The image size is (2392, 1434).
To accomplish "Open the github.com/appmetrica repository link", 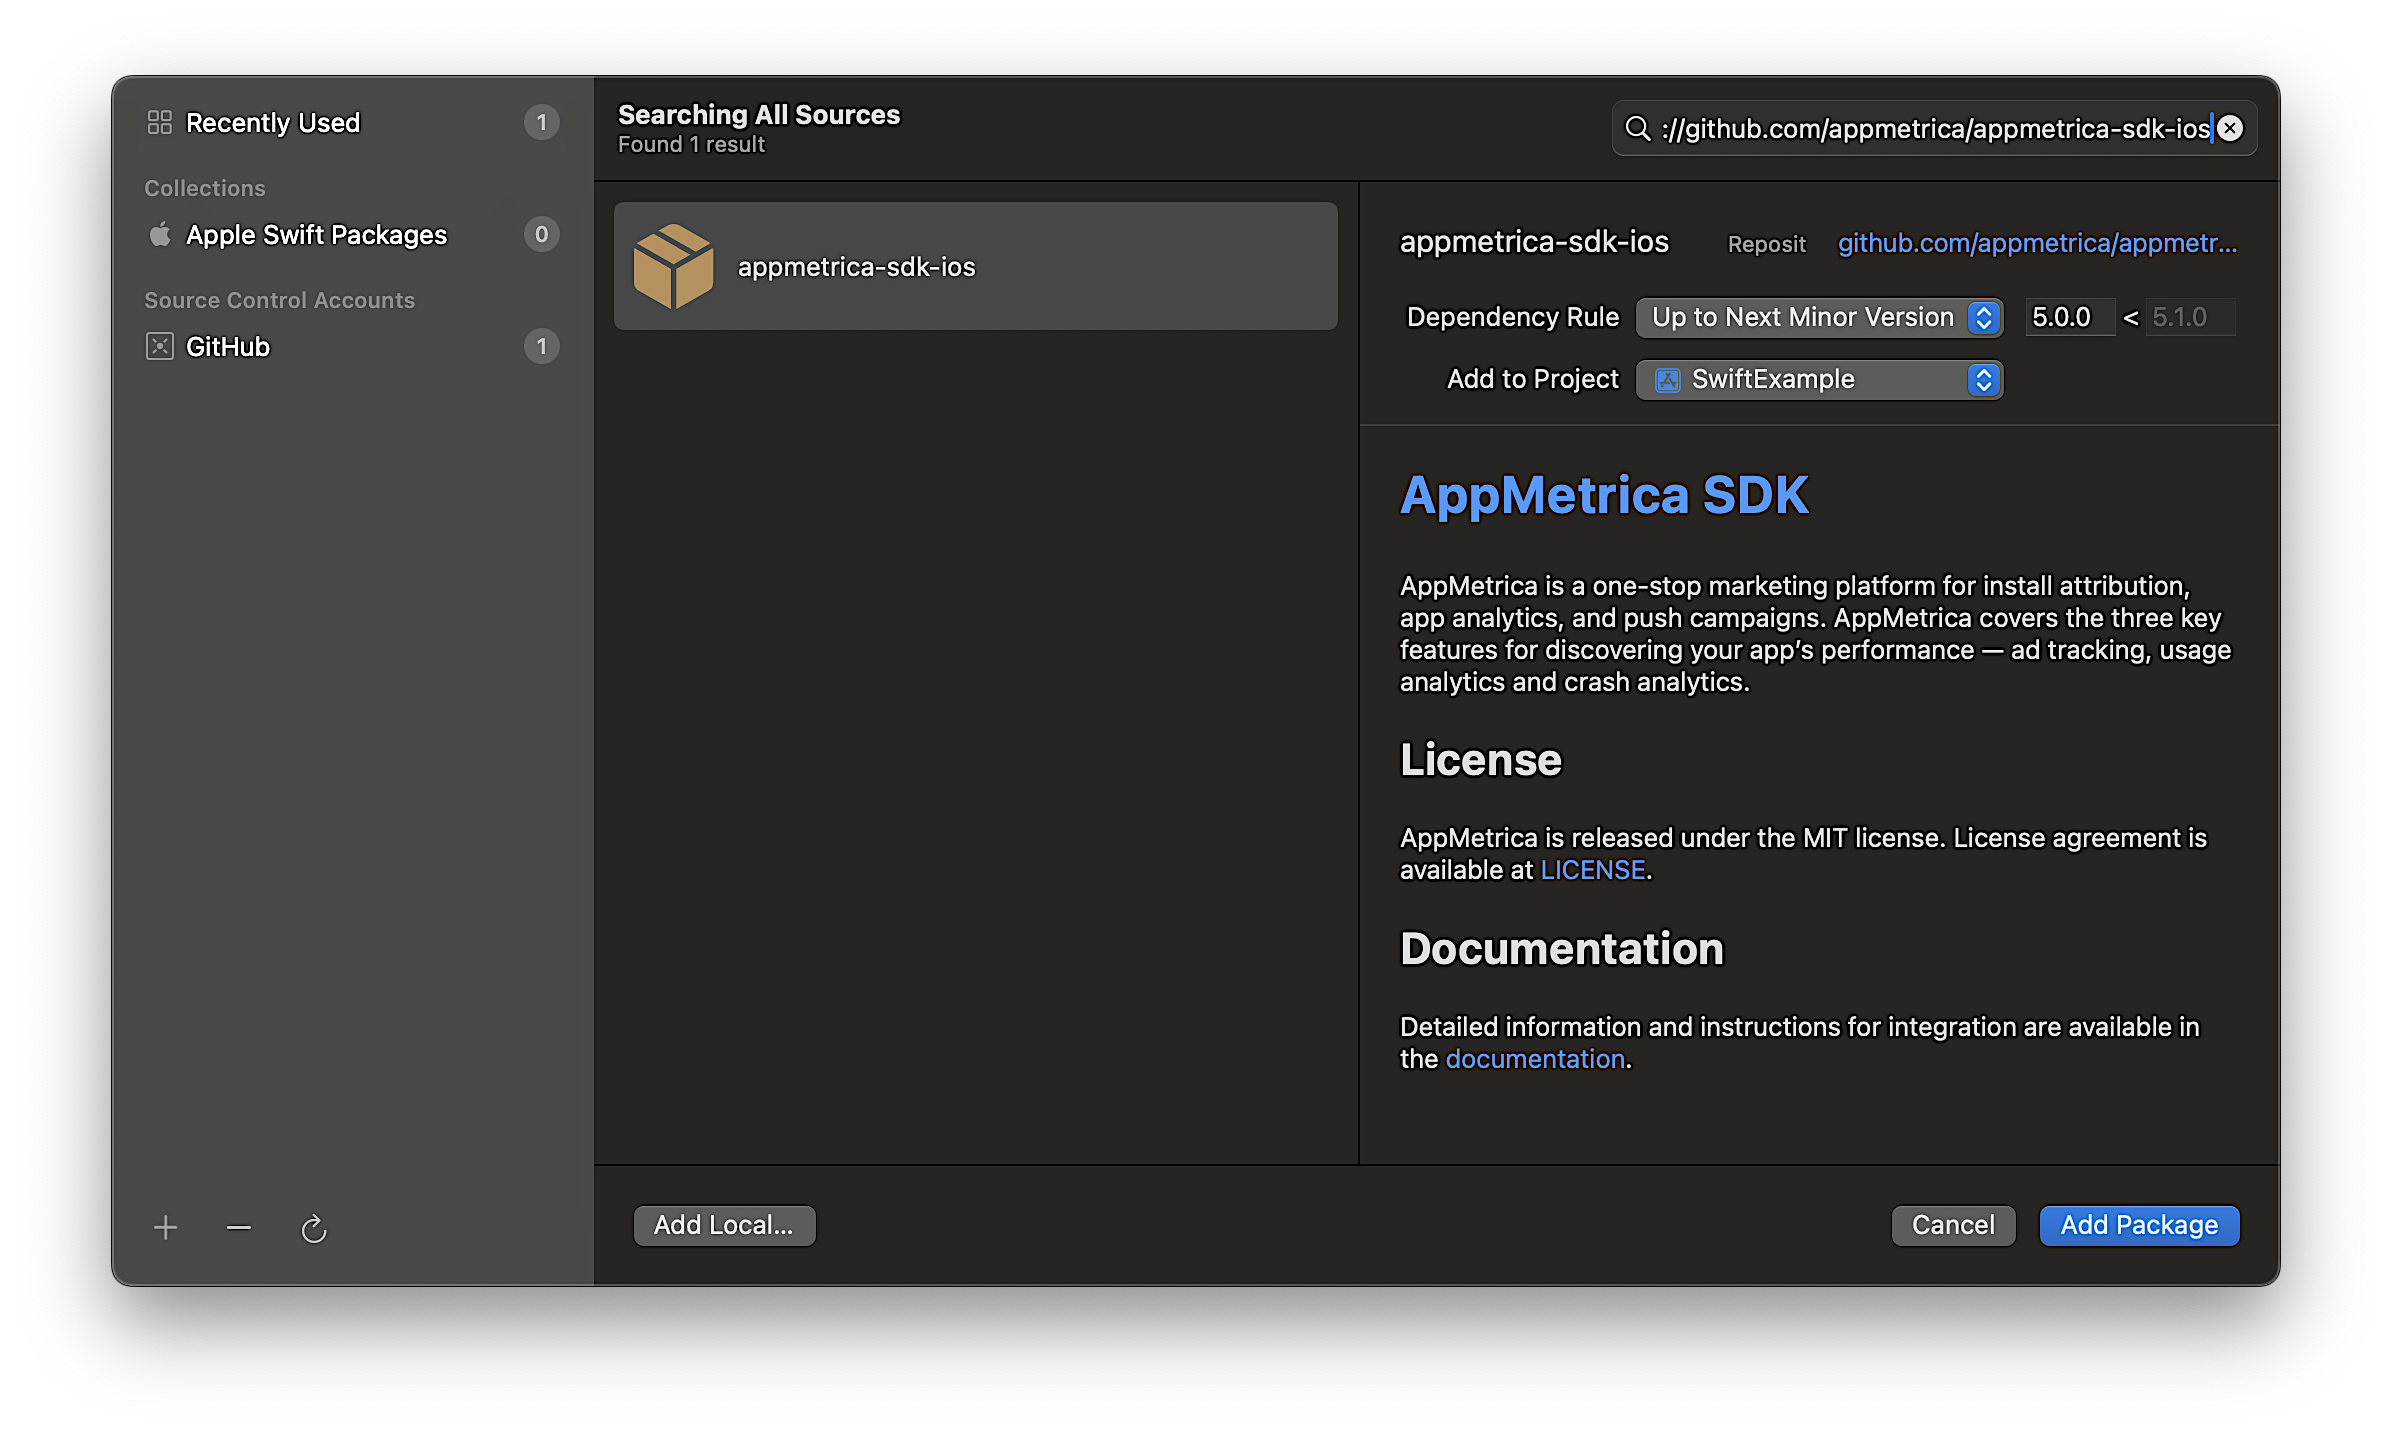I will coord(2036,243).
